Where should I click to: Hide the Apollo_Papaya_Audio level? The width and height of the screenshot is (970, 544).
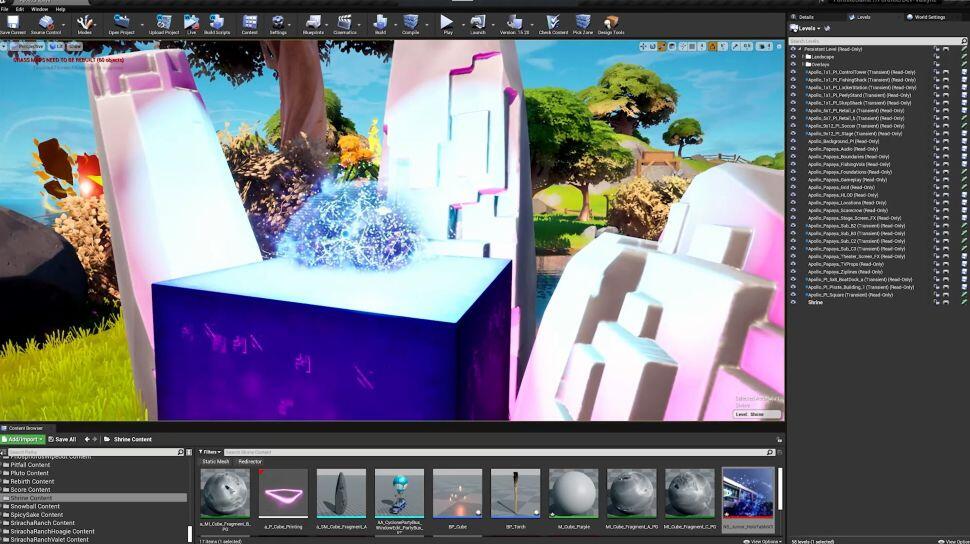click(x=794, y=149)
